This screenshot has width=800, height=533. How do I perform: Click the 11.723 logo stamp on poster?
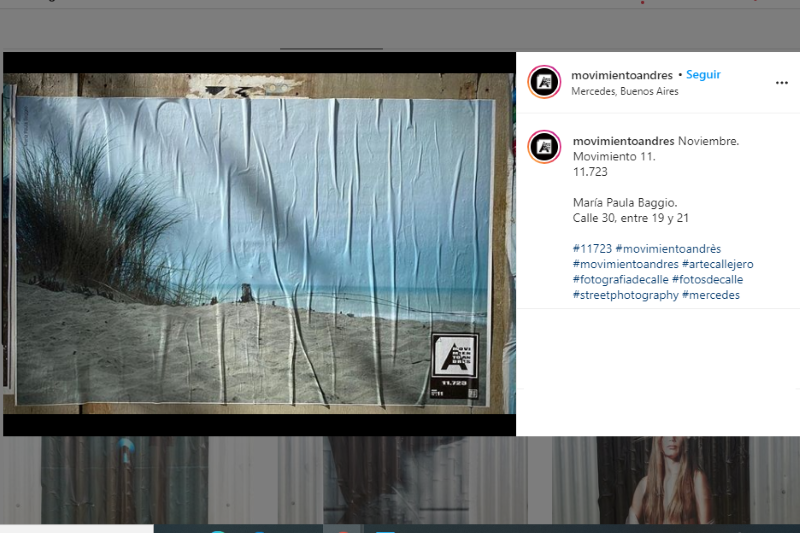tap(454, 366)
